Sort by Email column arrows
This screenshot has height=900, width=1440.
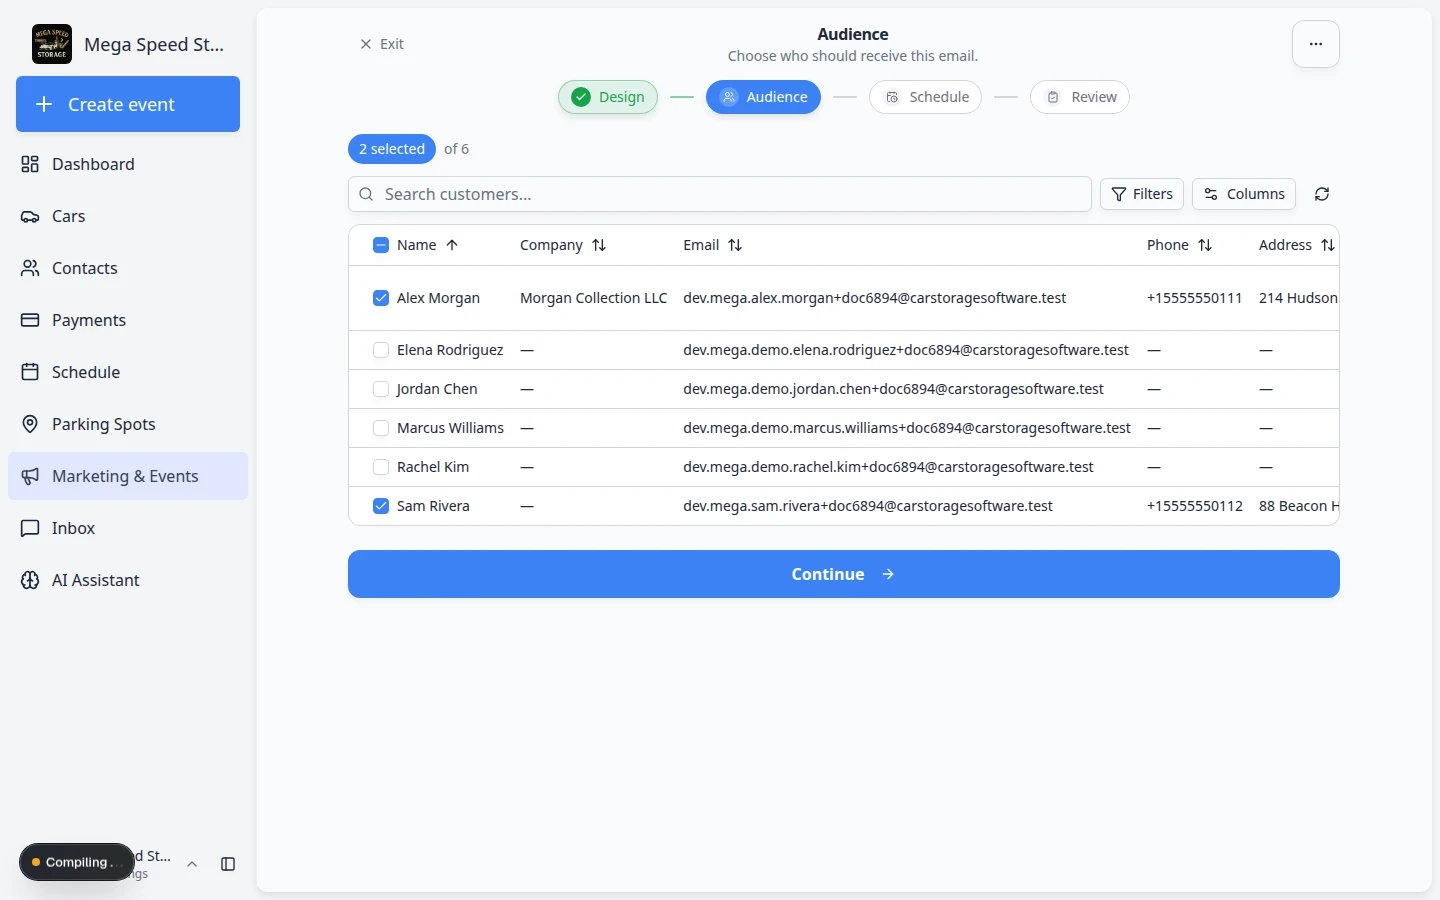click(735, 245)
